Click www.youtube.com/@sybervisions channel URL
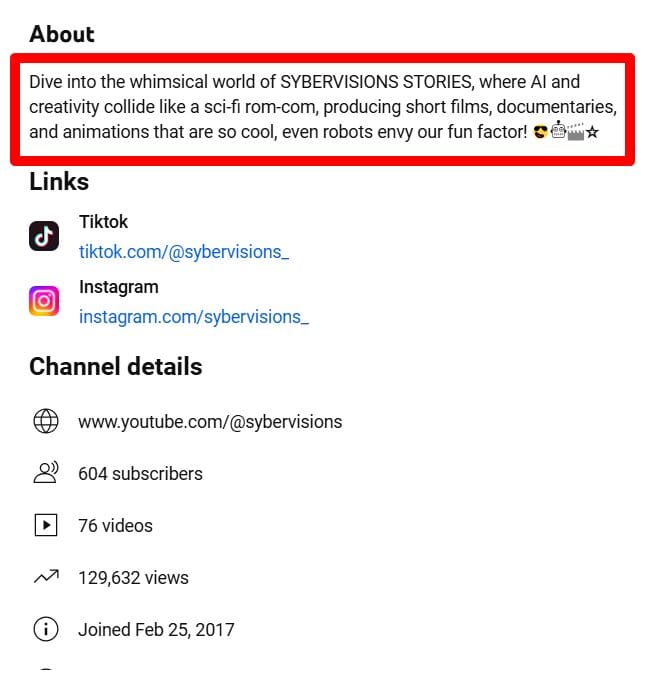This screenshot has width=646, height=682. (210, 422)
